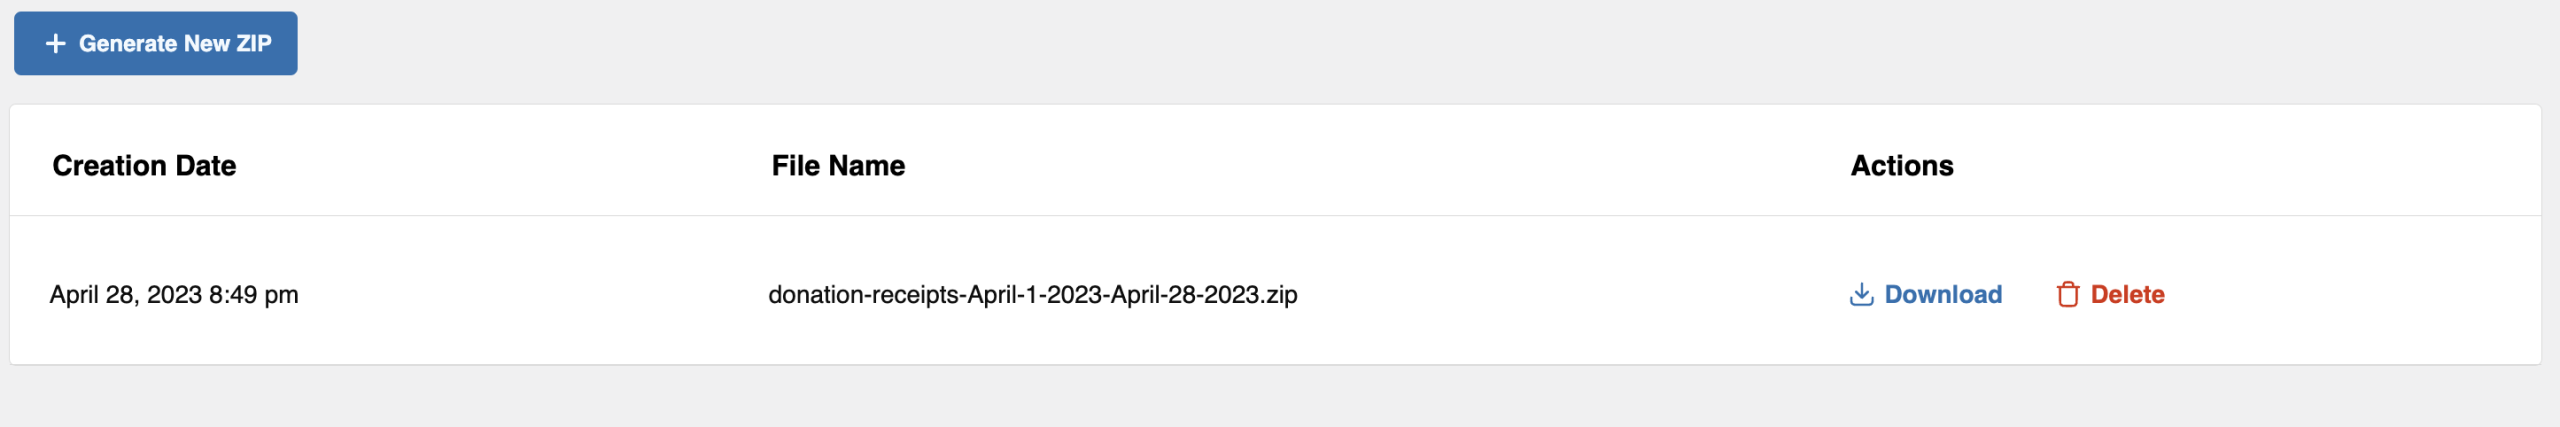Click the word Delete in the Actions column

pyautogui.click(x=2127, y=294)
